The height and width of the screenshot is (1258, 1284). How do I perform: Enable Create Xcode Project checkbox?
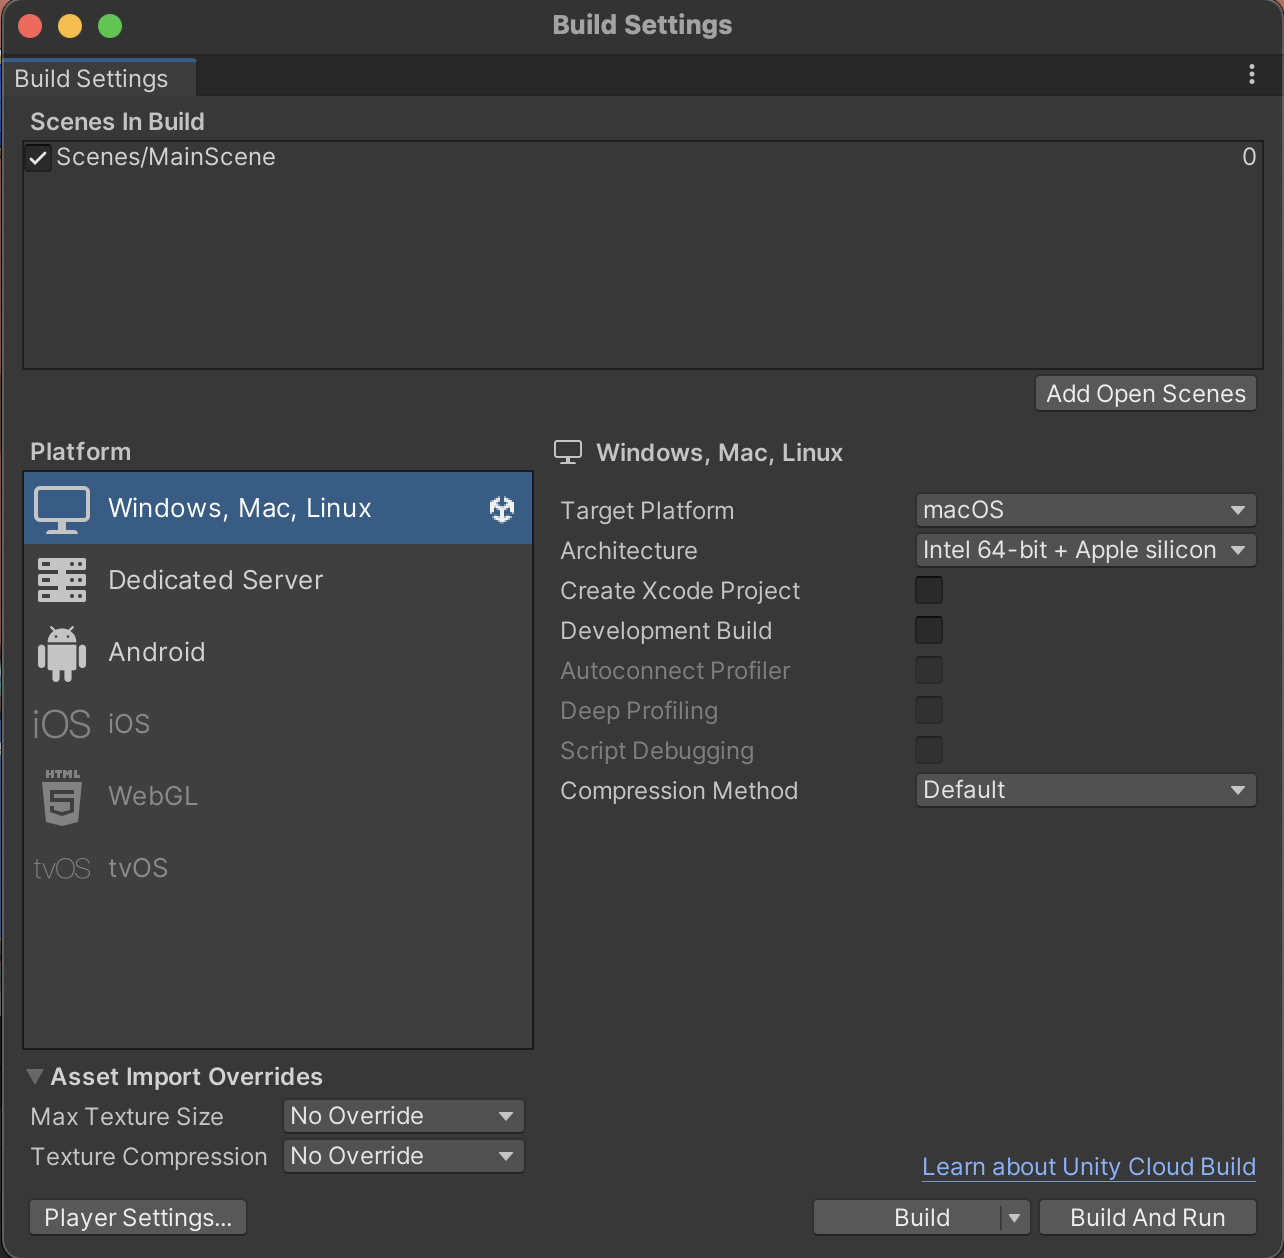929,591
